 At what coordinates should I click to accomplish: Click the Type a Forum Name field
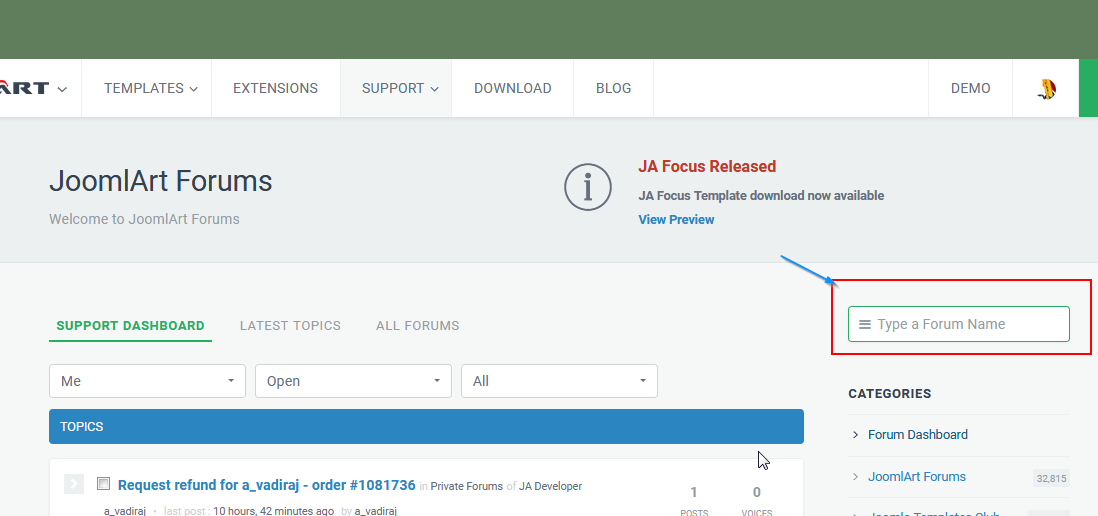pos(959,324)
